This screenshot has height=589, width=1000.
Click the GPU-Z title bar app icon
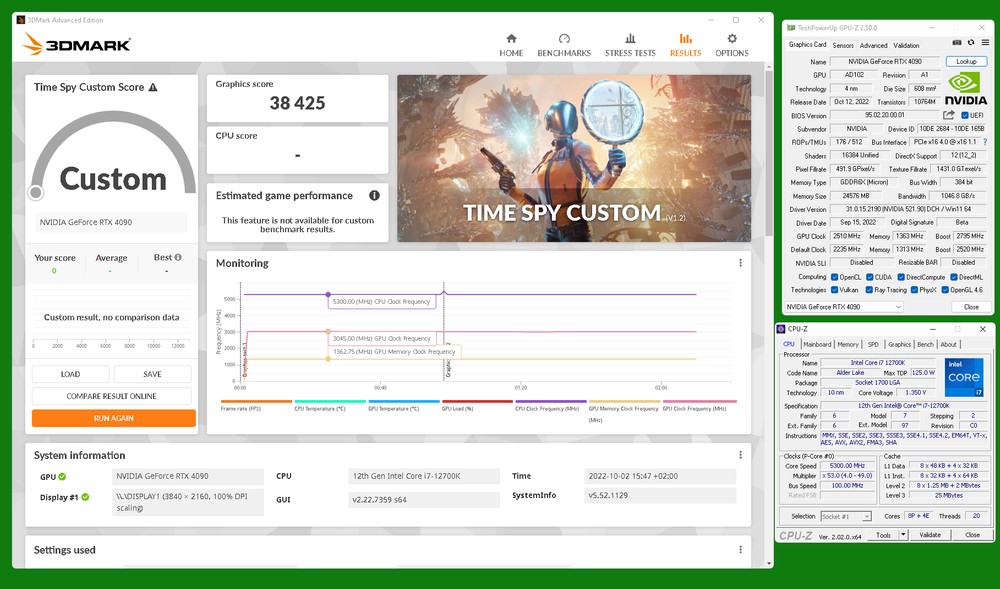[791, 28]
